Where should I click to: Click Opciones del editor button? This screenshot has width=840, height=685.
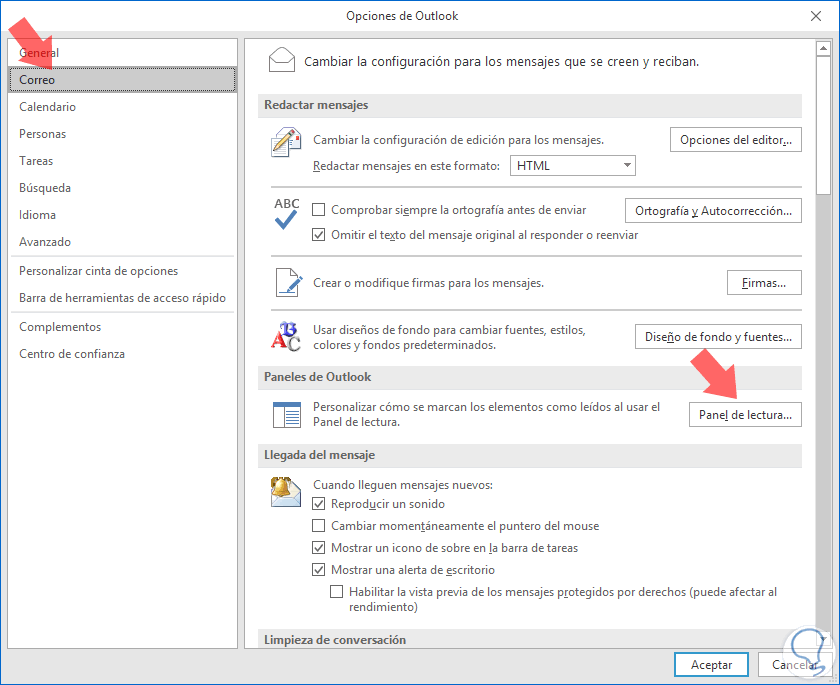tap(736, 140)
